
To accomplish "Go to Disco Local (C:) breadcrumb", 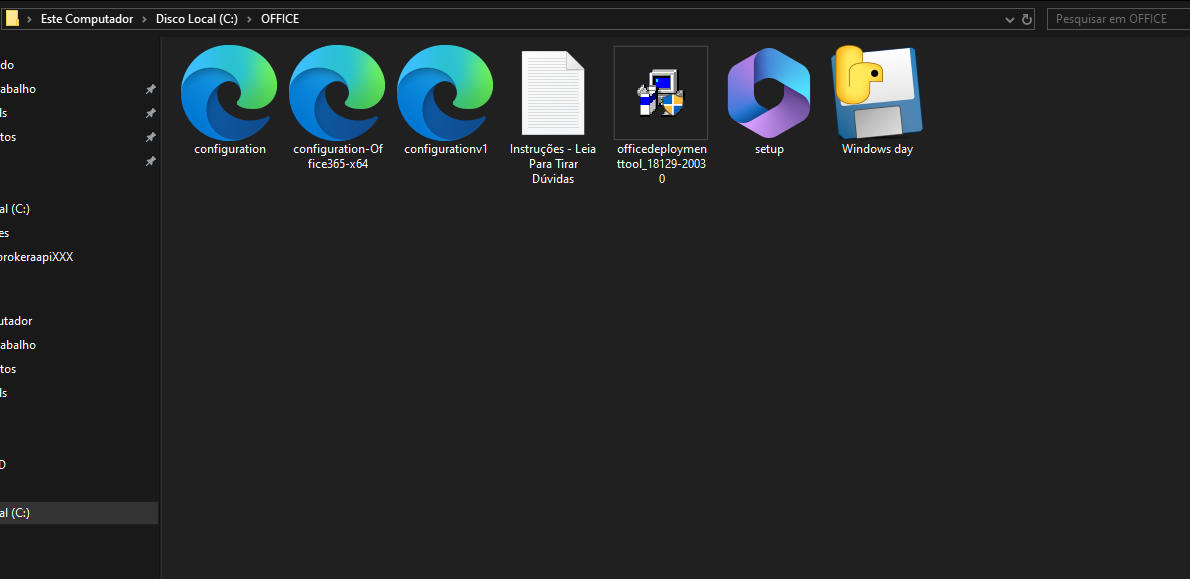I will pyautogui.click(x=197, y=19).
